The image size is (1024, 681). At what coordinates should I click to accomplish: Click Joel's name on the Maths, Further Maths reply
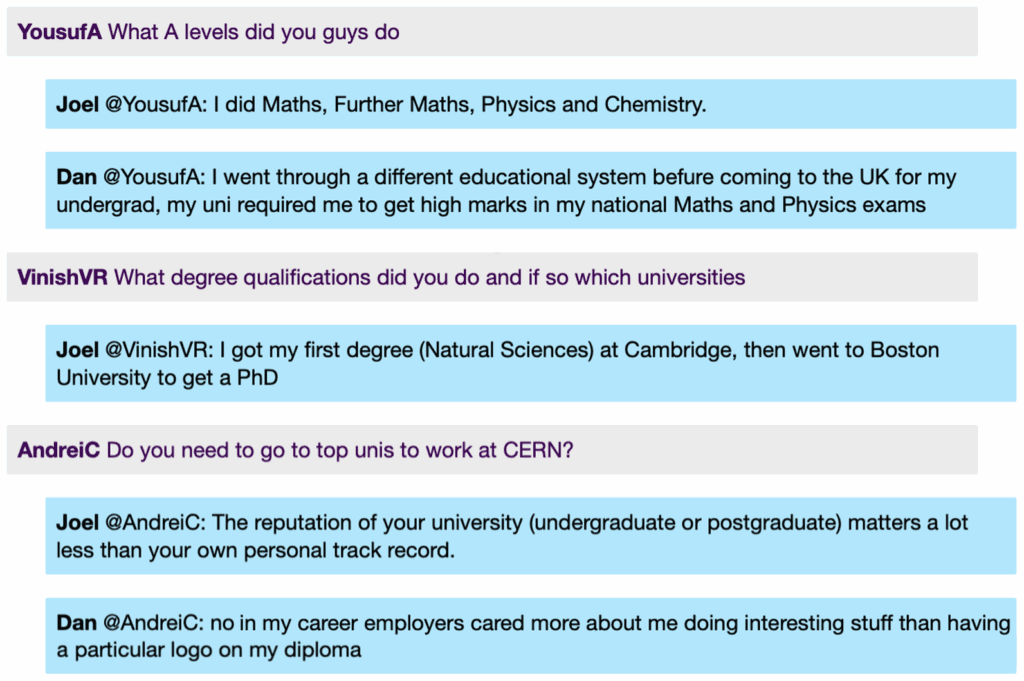[77, 105]
